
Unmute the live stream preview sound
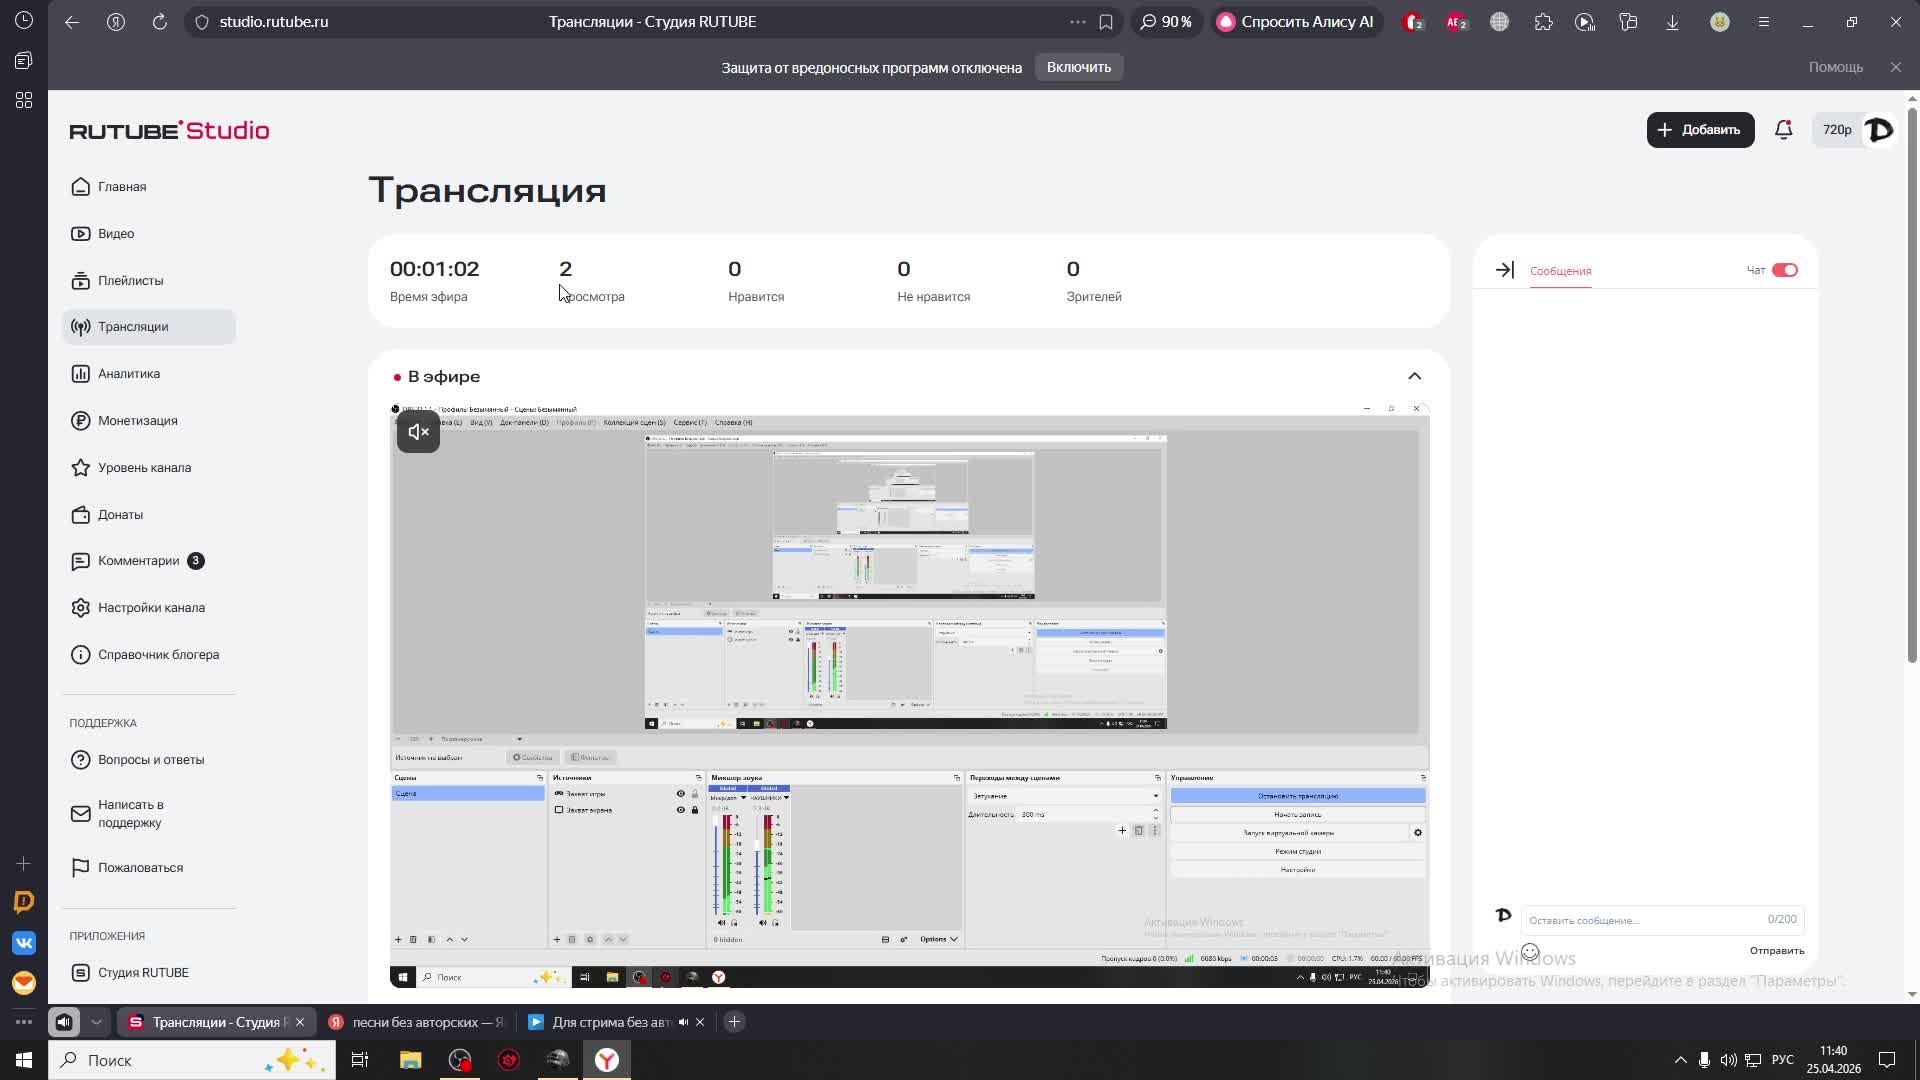[418, 432]
